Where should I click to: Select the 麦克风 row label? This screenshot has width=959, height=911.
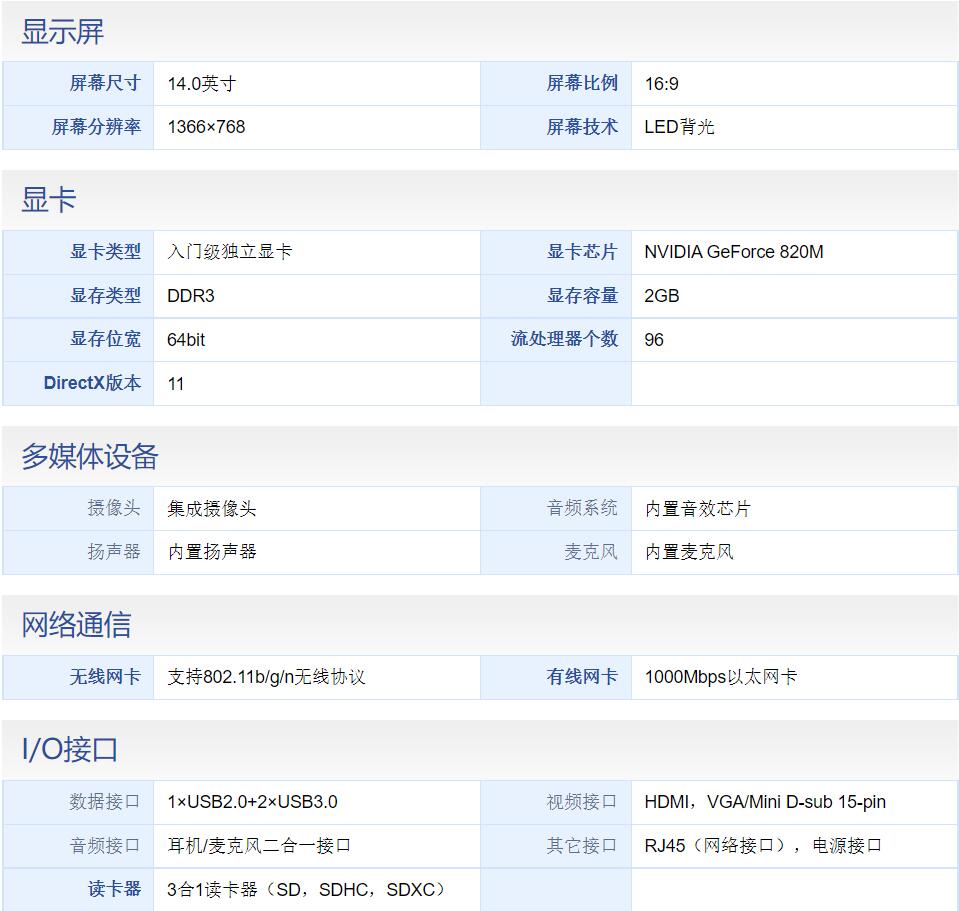point(601,551)
